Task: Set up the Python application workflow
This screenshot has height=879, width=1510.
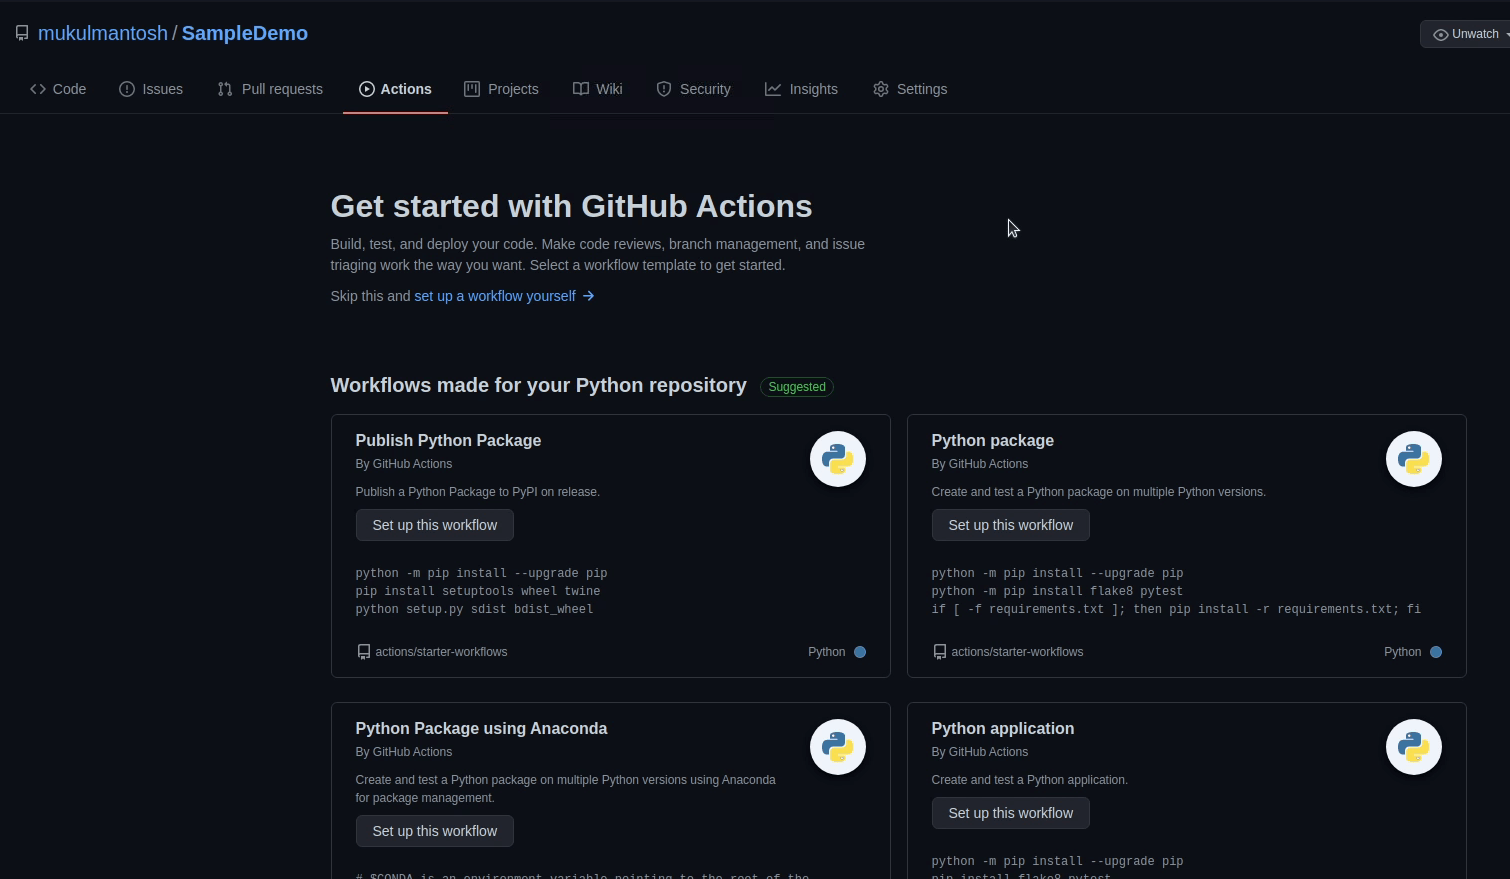Action: [1010, 813]
